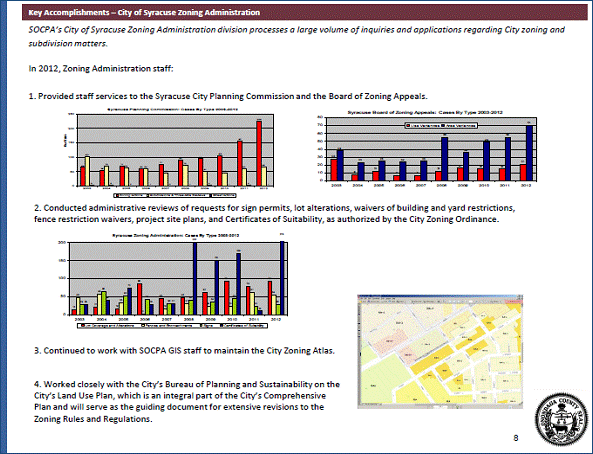Open the Zoning Administration cases chart

[x=172, y=281]
